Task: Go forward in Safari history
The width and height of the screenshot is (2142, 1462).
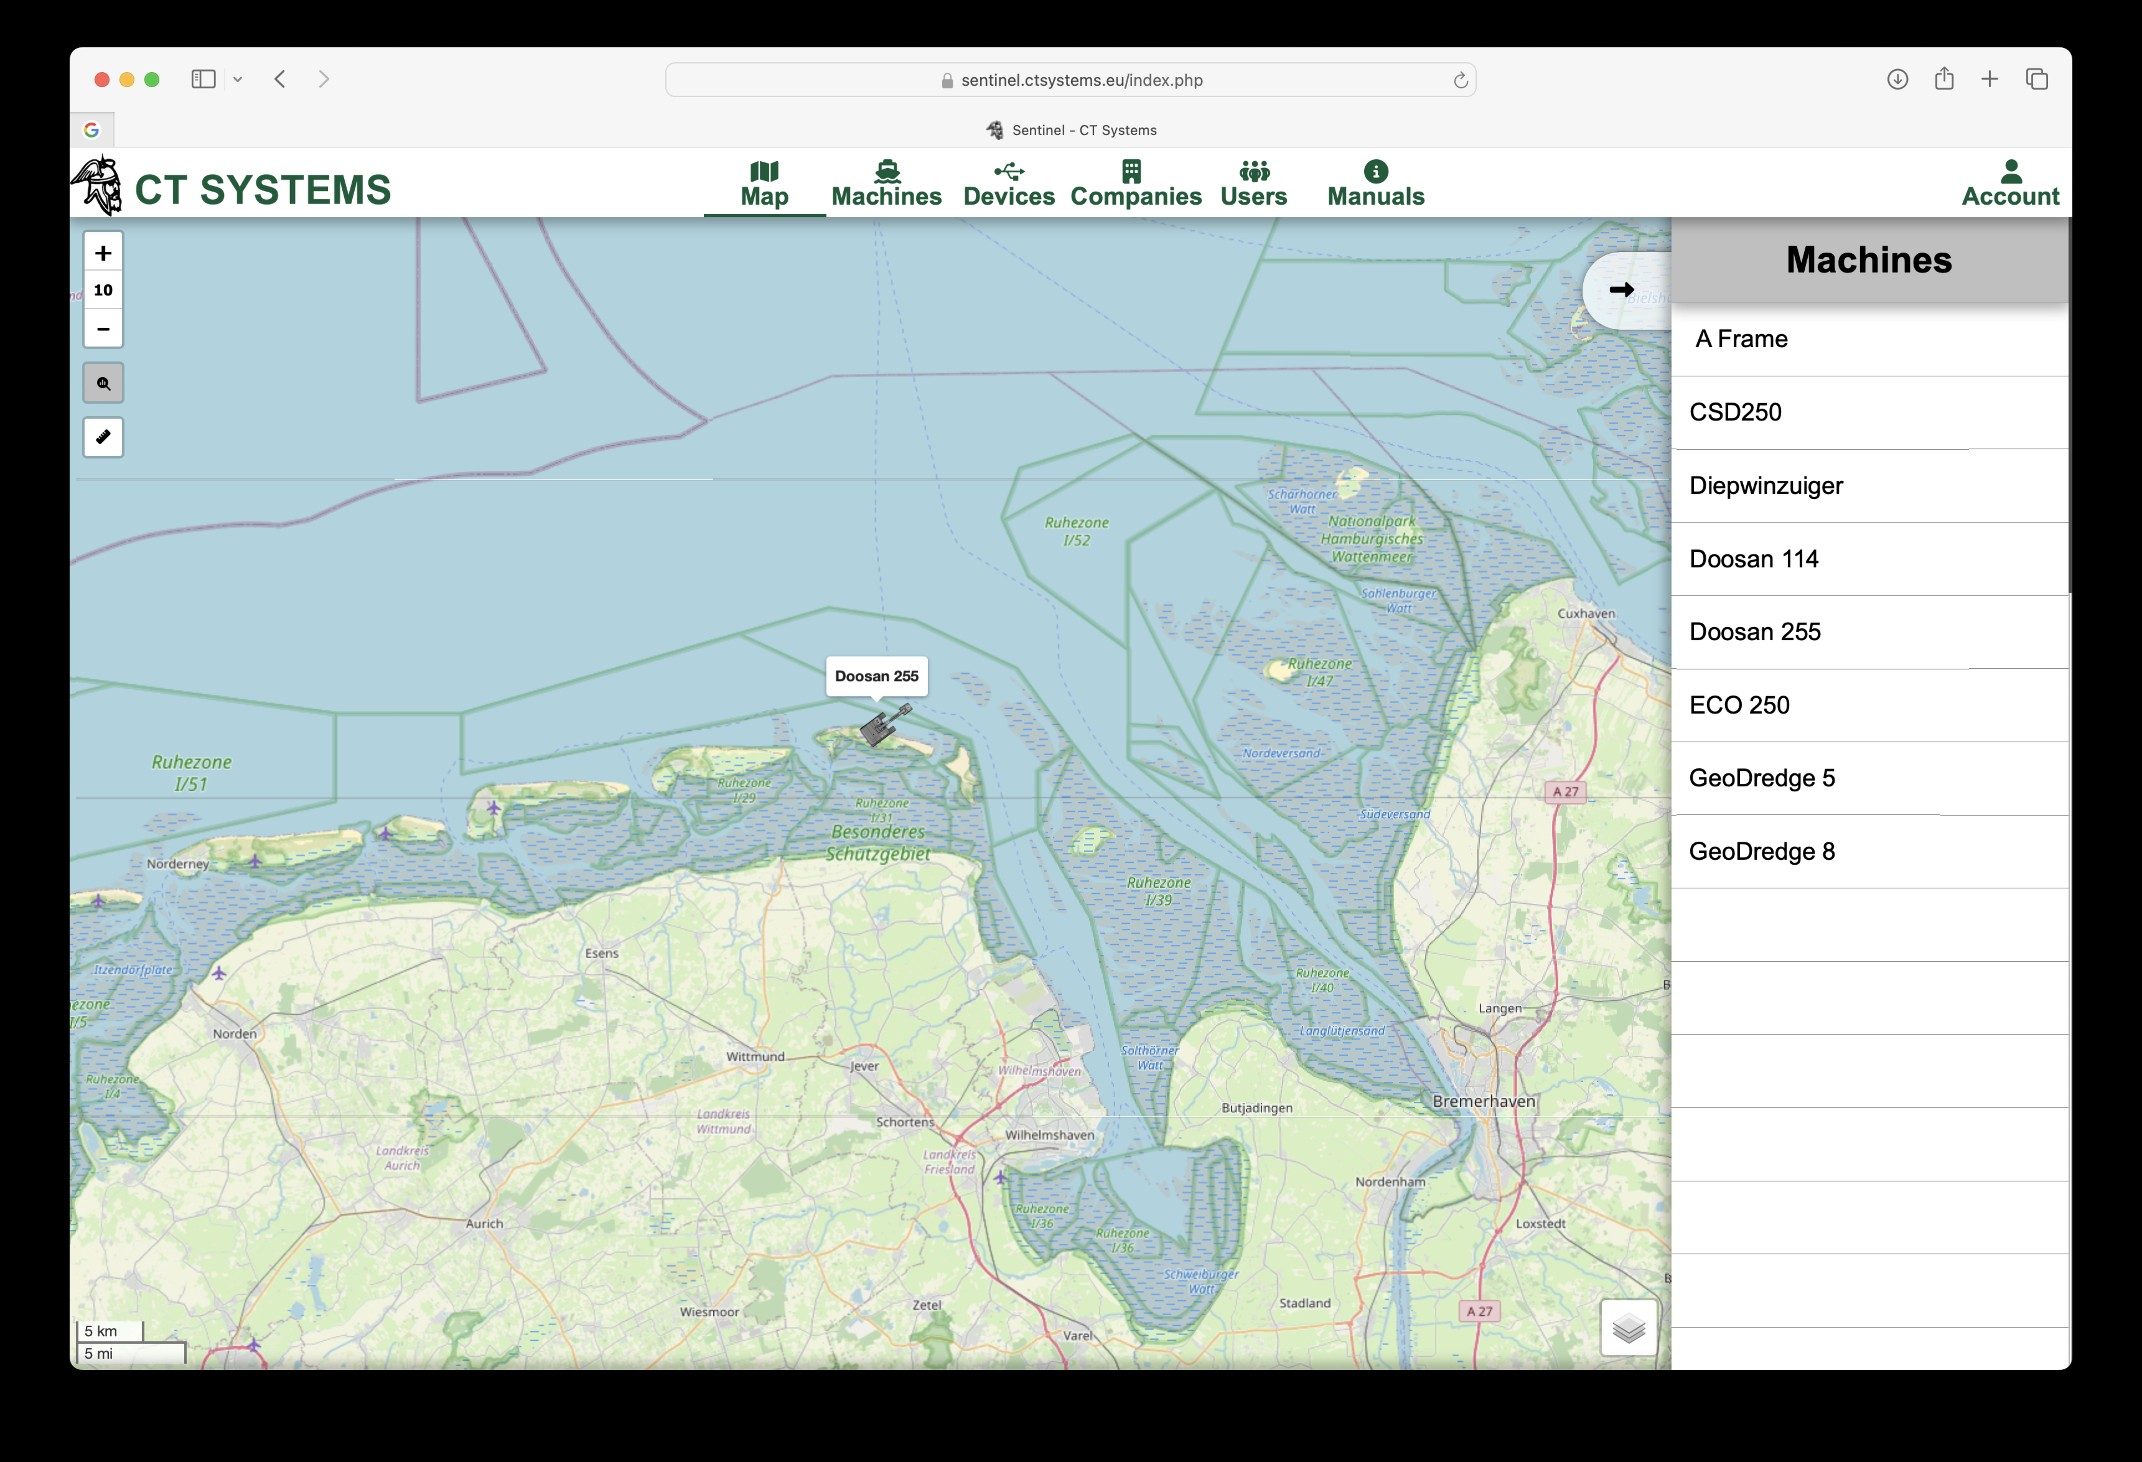Action: pyautogui.click(x=323, y=79)
